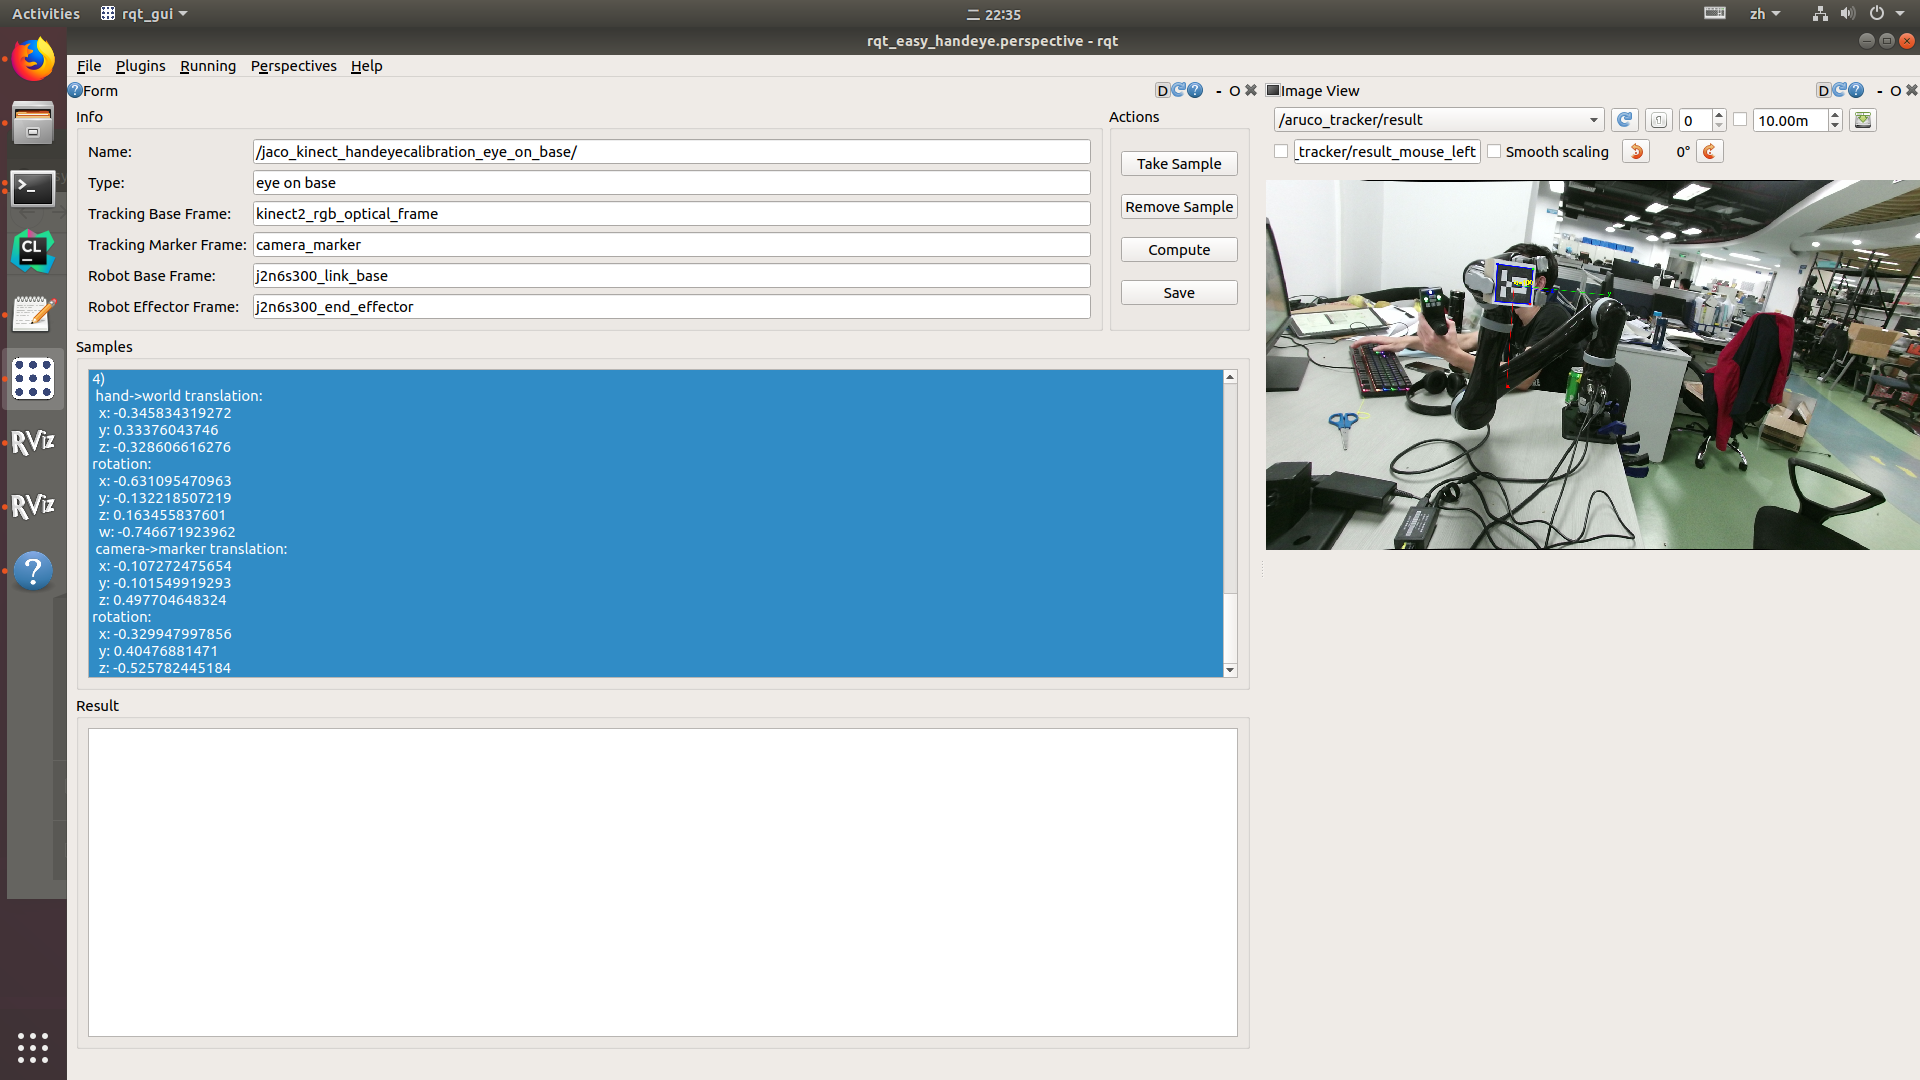This screenshot has height=1080, width=1920.
Task: Click the Take Sample button
Action: pos(1178,164)
